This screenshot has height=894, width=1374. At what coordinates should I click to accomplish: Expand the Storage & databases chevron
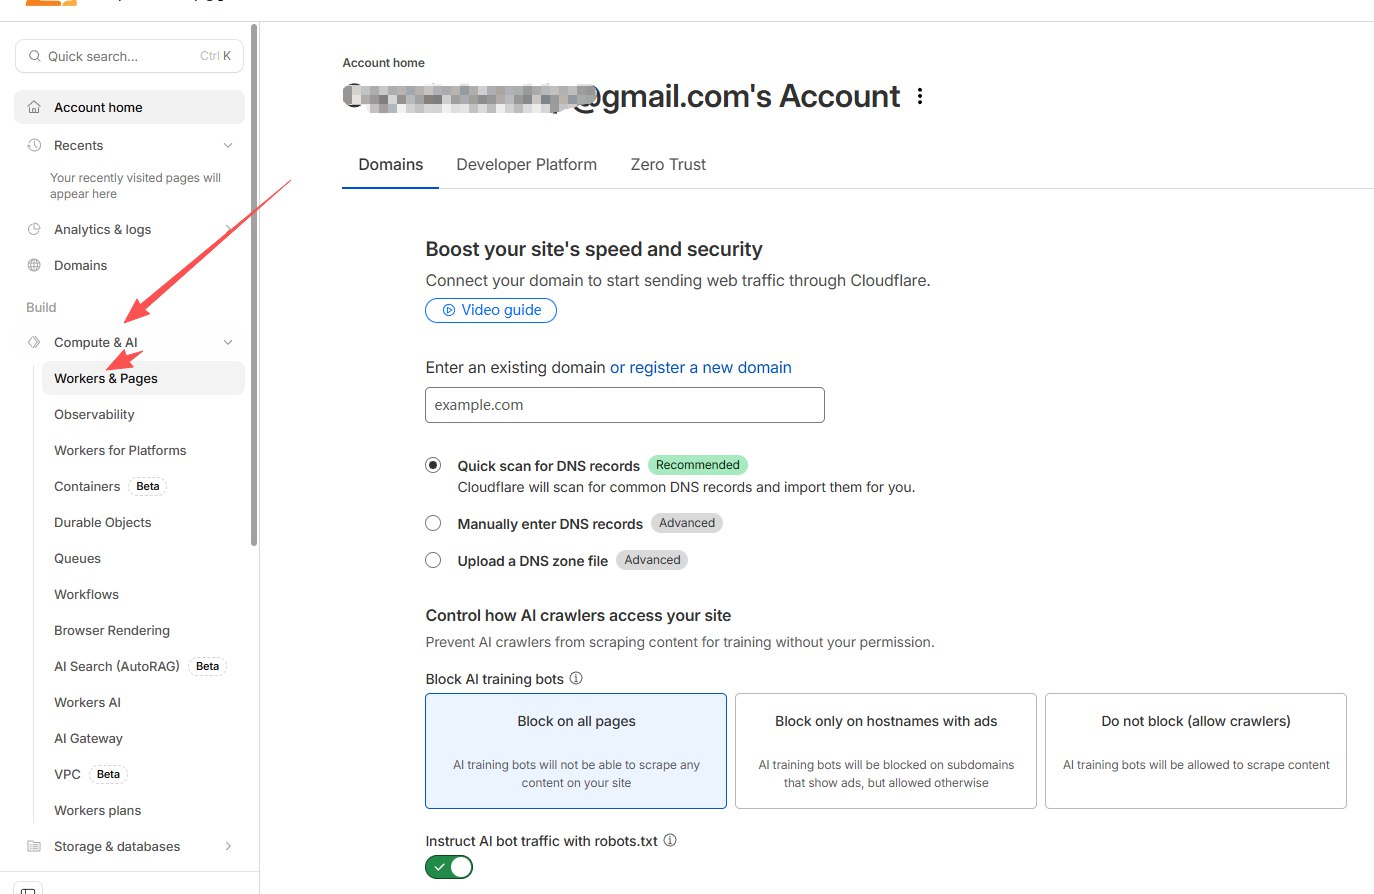[x=228, y=846]
